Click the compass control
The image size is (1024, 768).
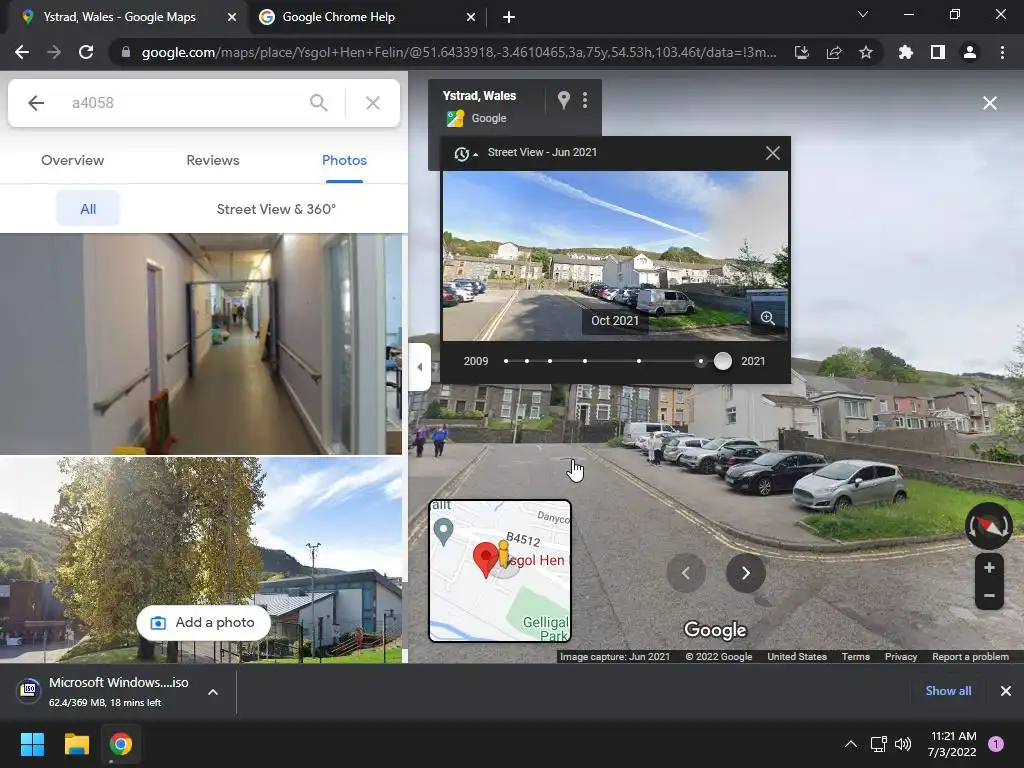coord(989,526)
